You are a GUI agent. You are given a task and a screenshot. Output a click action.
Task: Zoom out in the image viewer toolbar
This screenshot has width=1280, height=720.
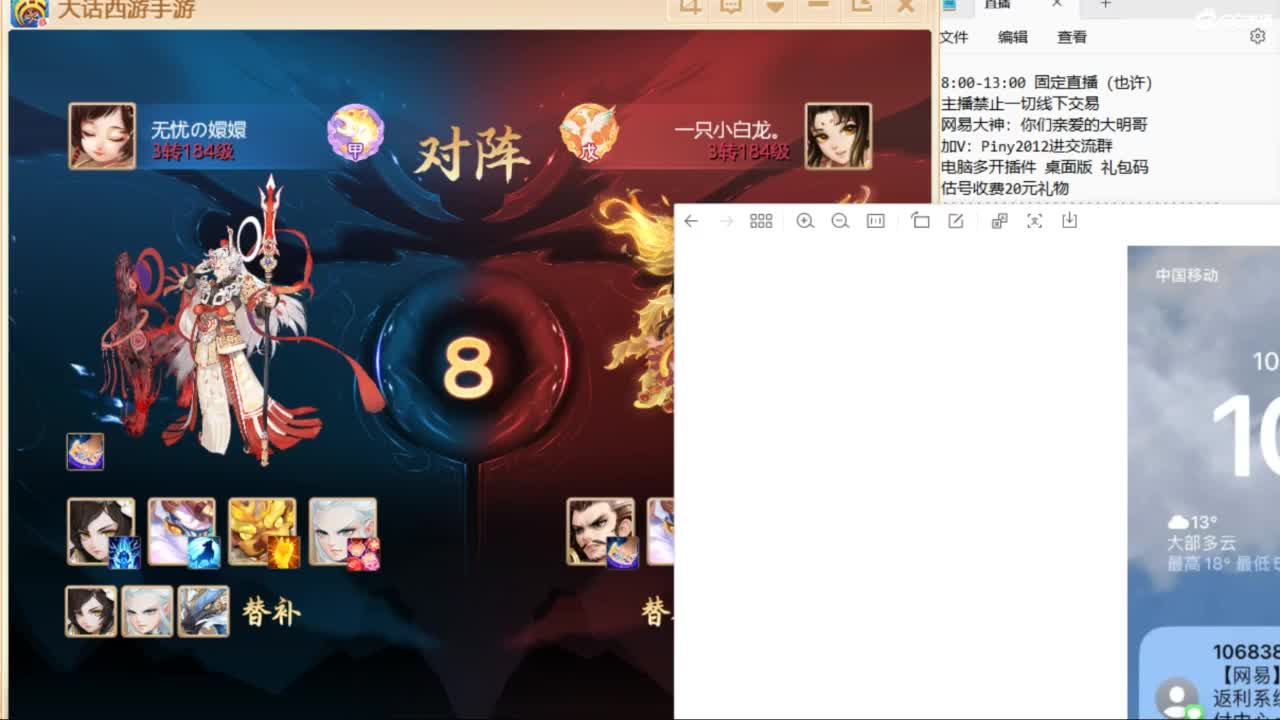pos(840,221)
